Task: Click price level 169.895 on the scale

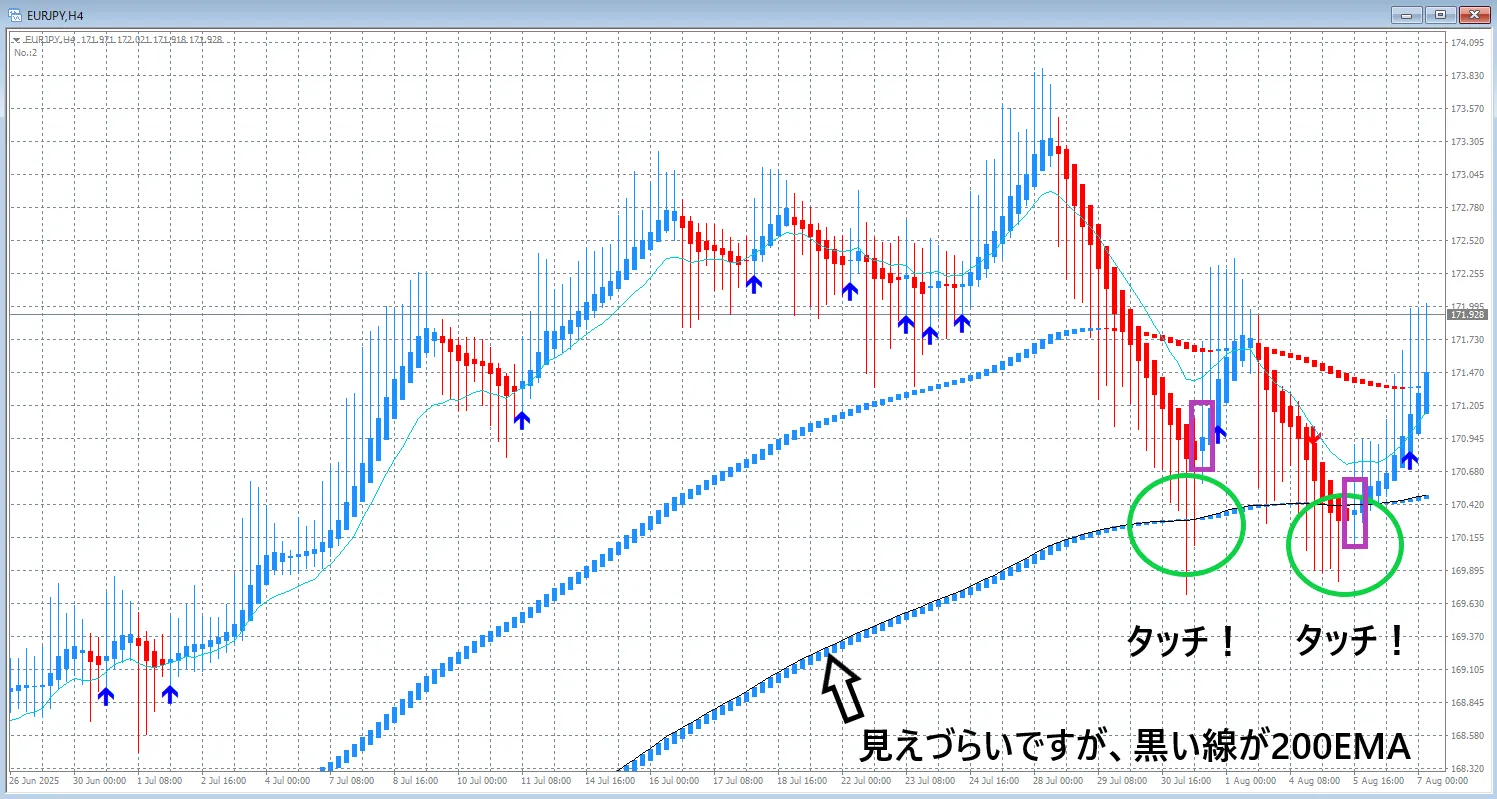Action: (1467, 570)
